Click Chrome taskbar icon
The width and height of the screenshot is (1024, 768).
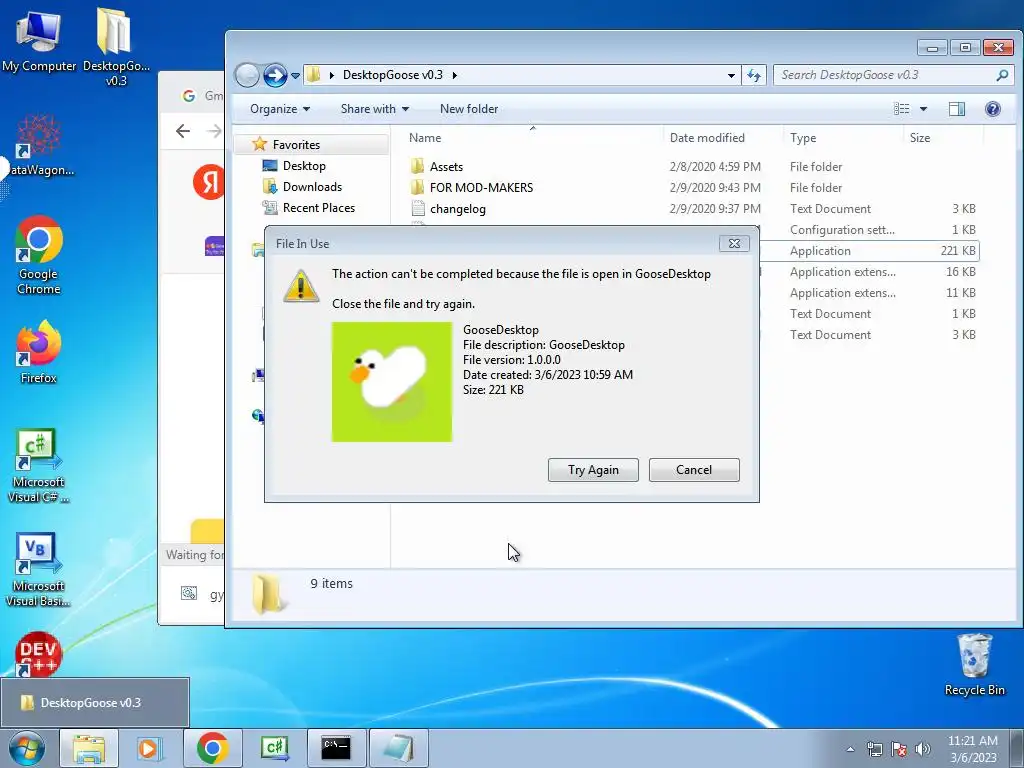tap(212, 748)
